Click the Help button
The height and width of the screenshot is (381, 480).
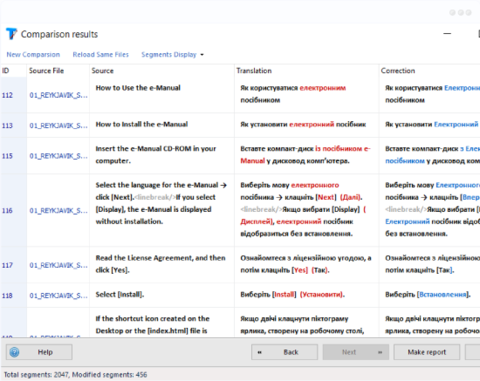point(39,352)
